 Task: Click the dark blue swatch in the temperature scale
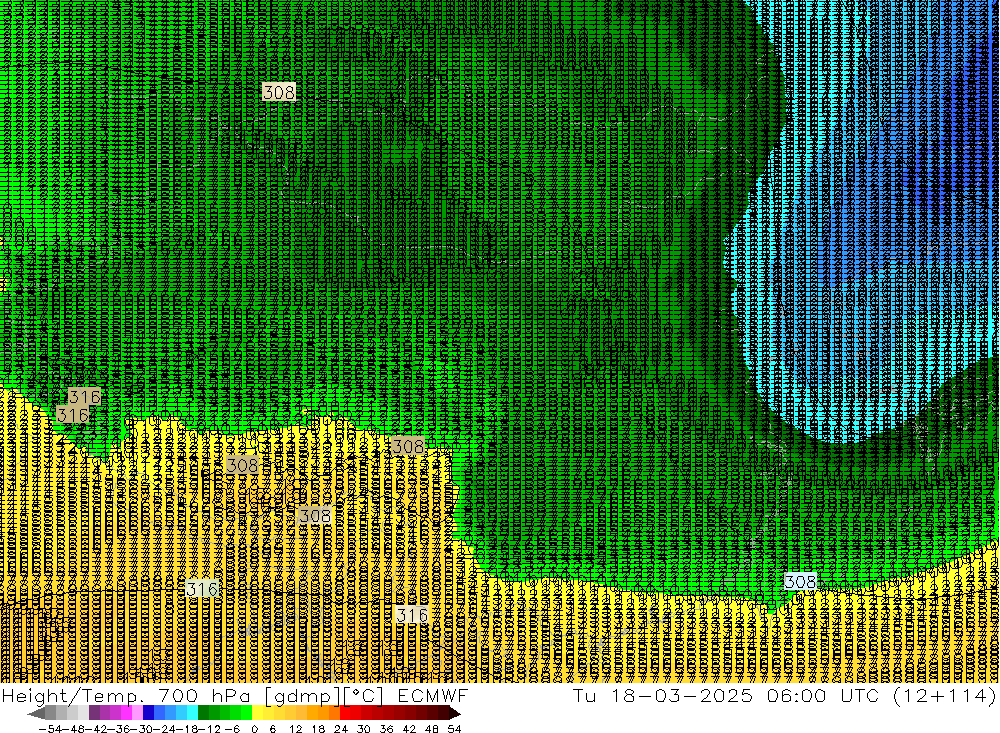[x=149, y=713]
